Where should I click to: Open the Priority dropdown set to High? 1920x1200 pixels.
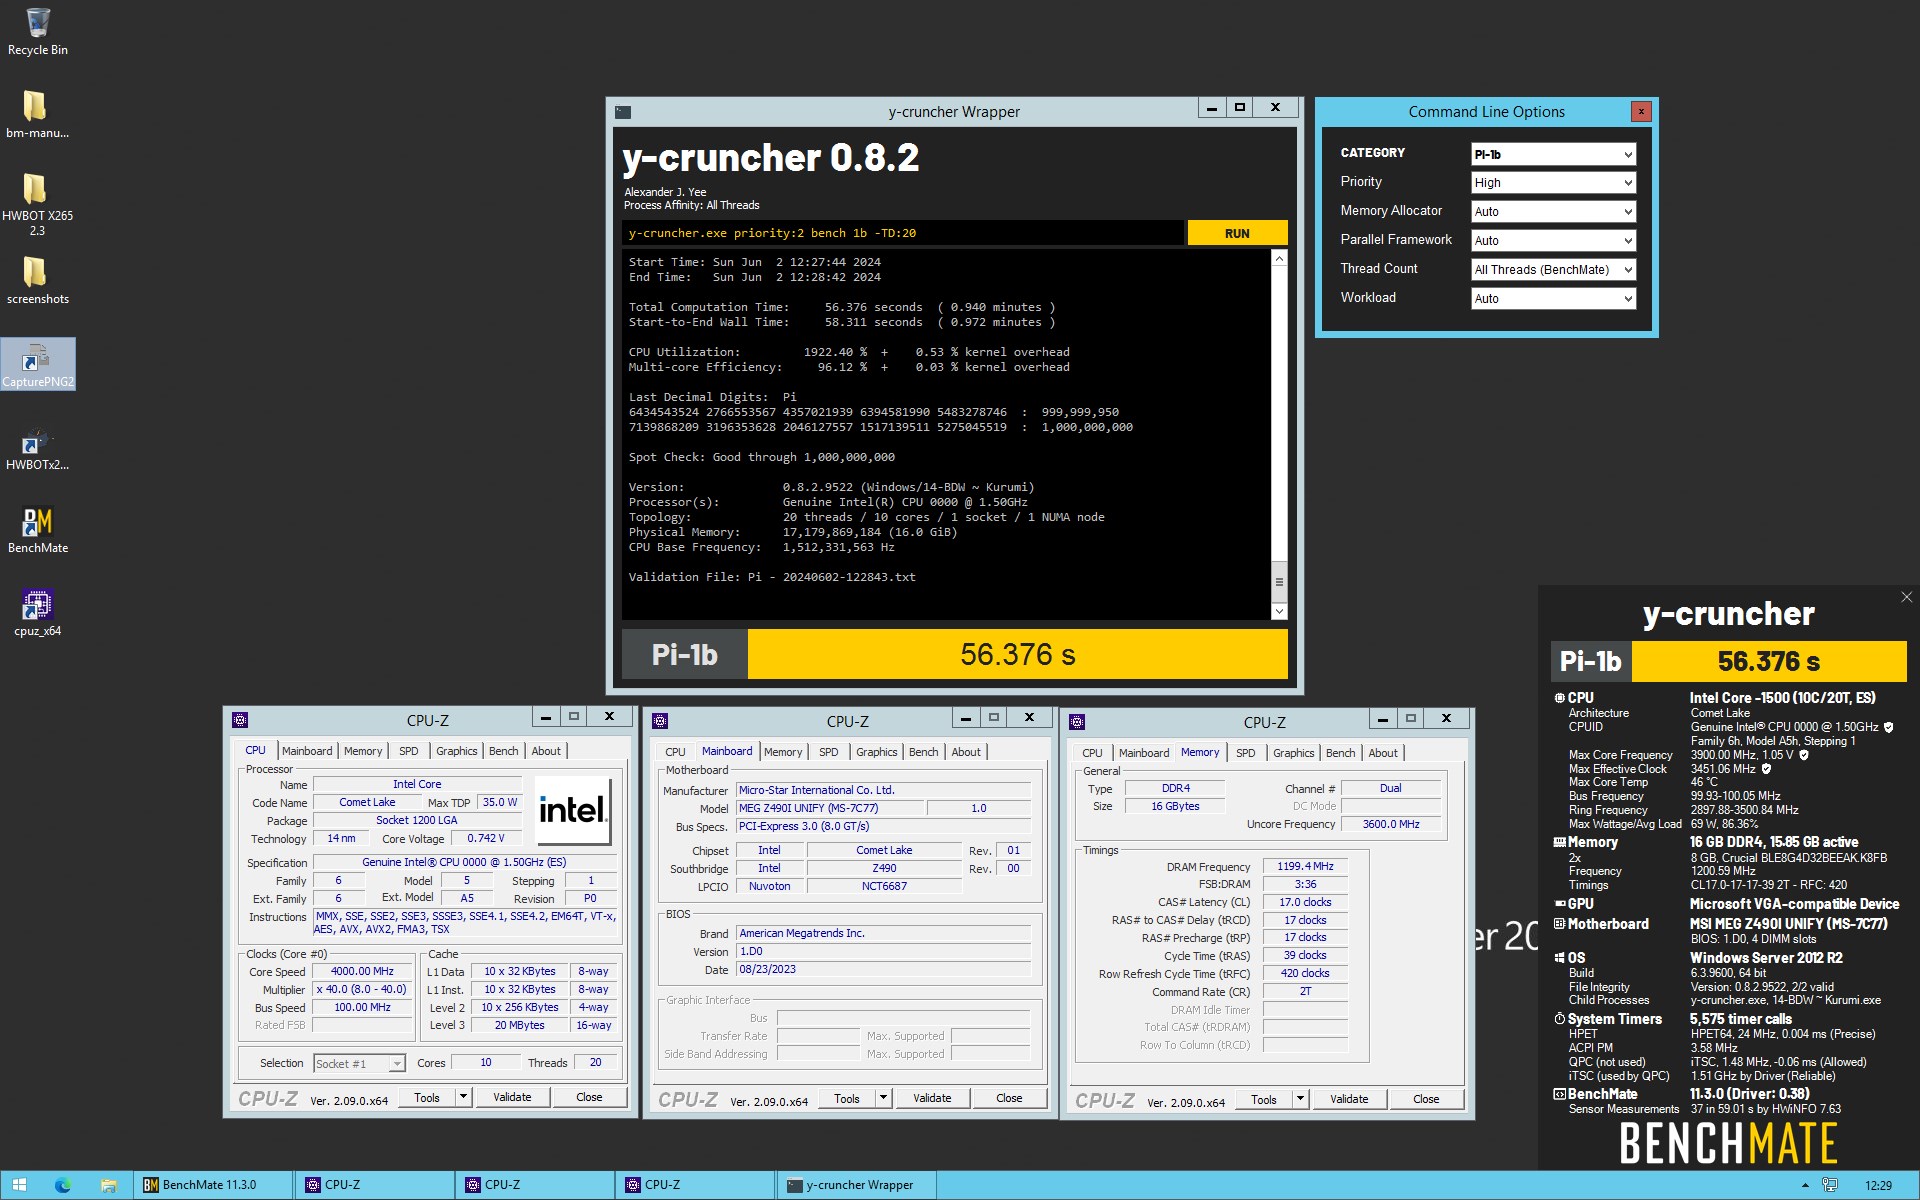coord(1553,183)
